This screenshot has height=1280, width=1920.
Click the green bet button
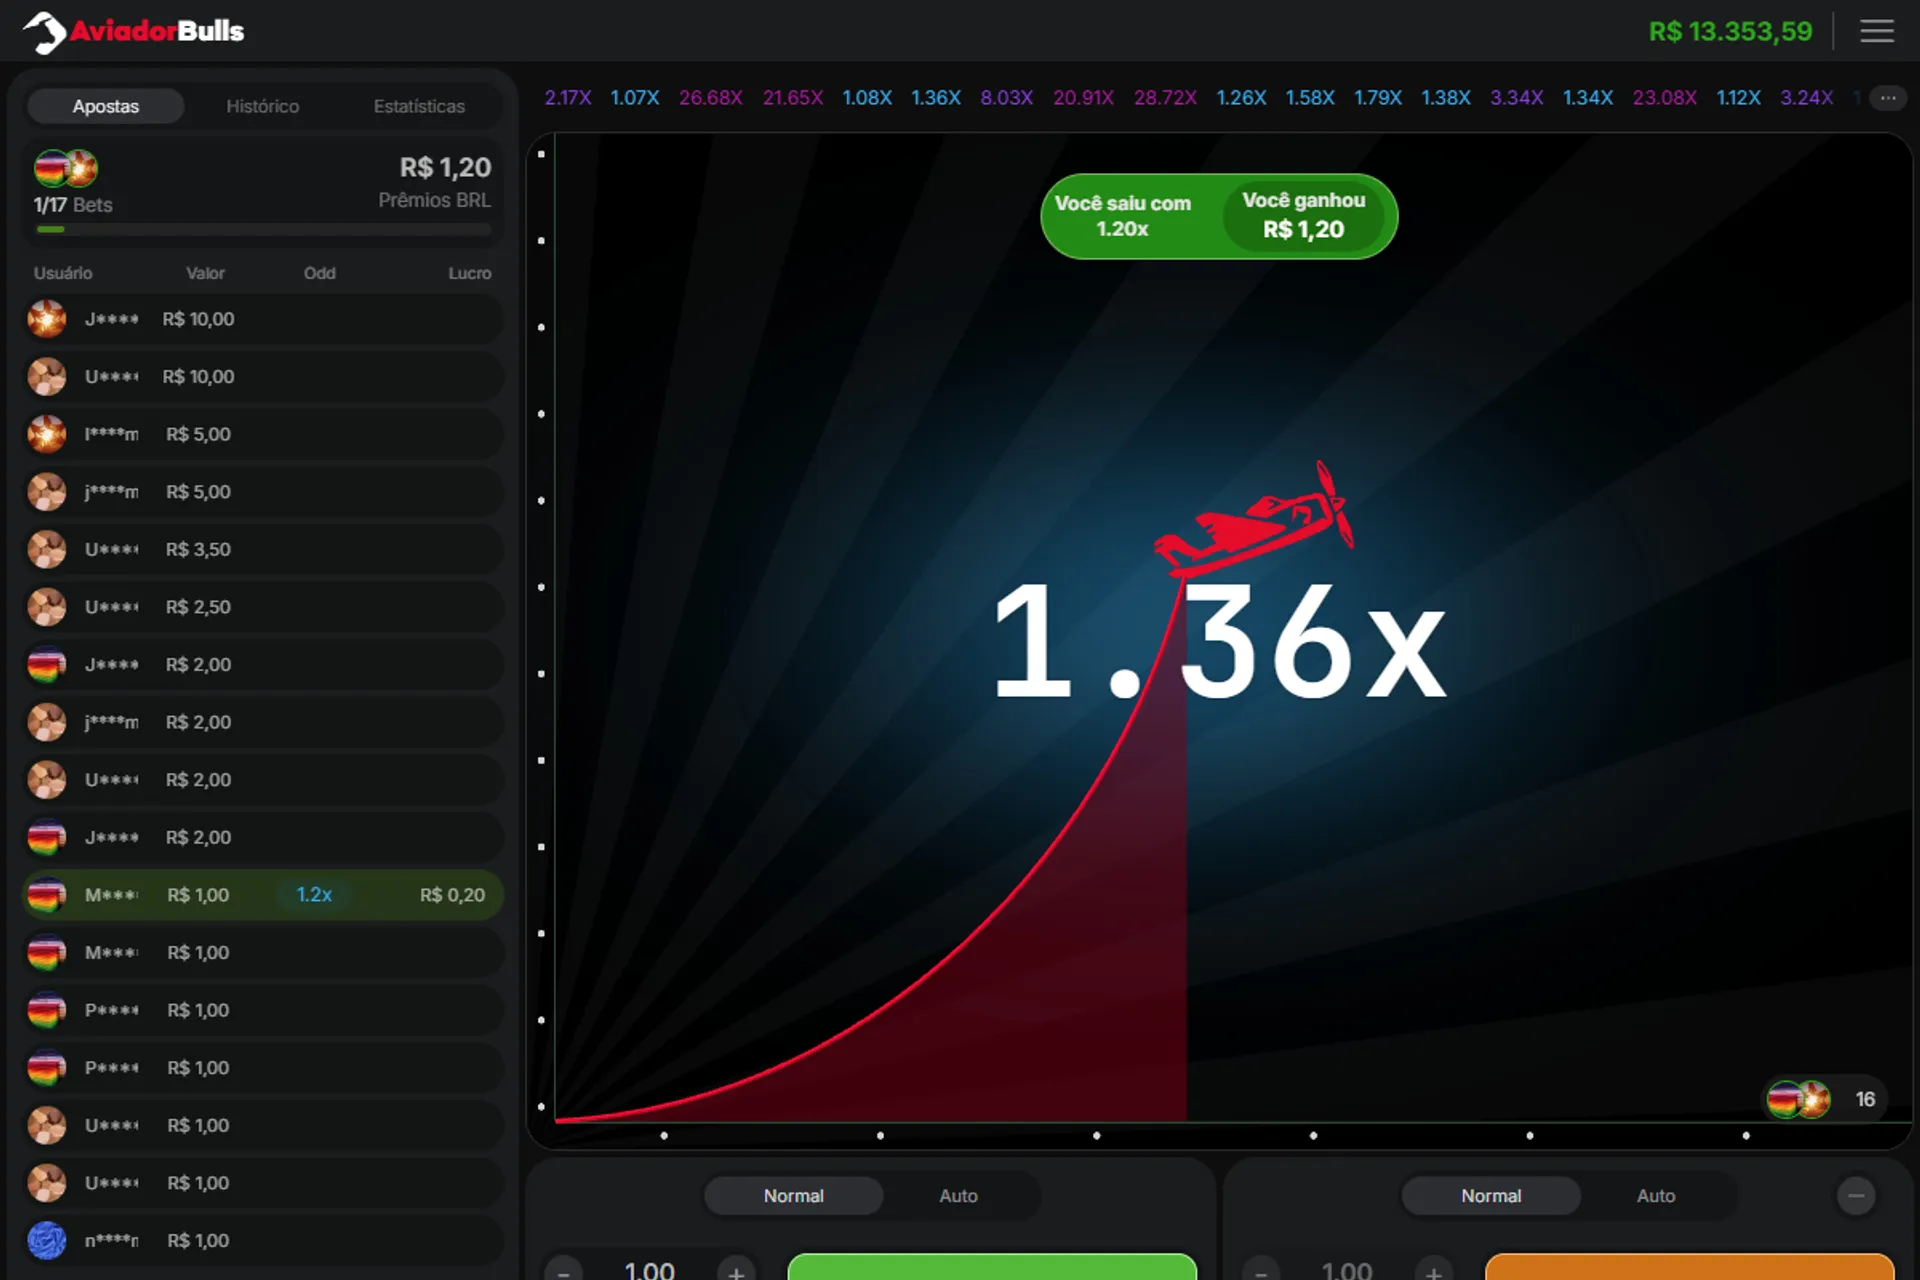pos(990,1270)
